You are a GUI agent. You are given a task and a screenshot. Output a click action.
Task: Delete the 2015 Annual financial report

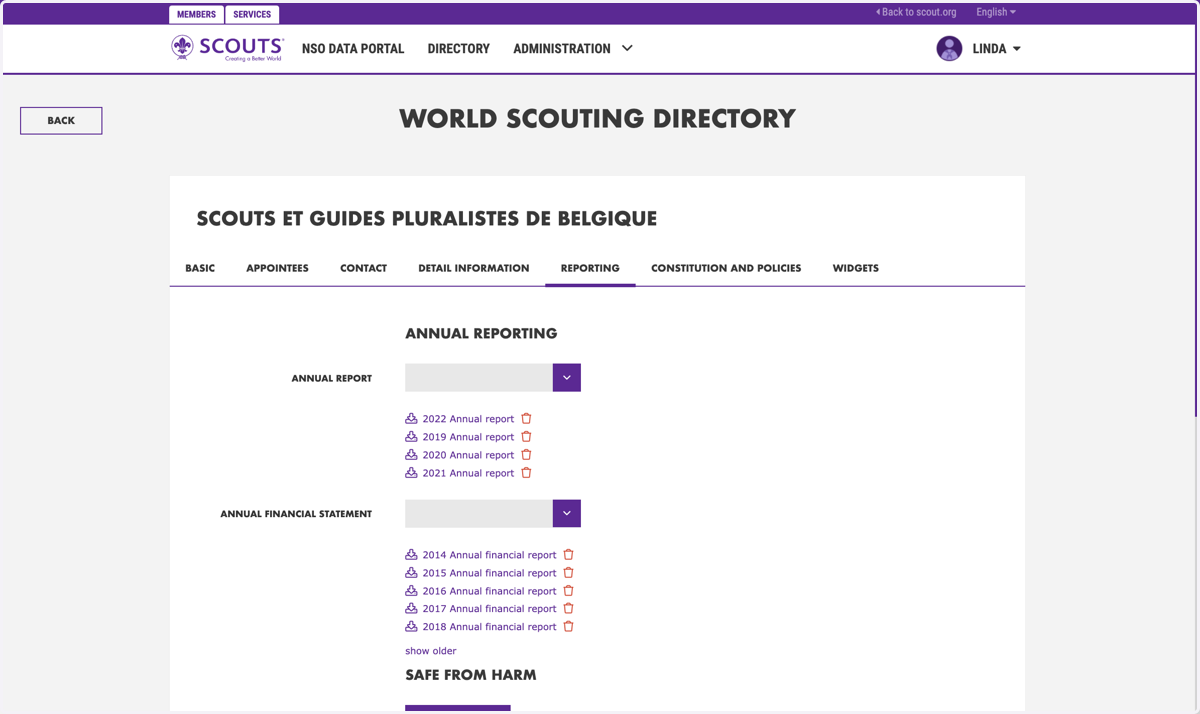[568, 573]
